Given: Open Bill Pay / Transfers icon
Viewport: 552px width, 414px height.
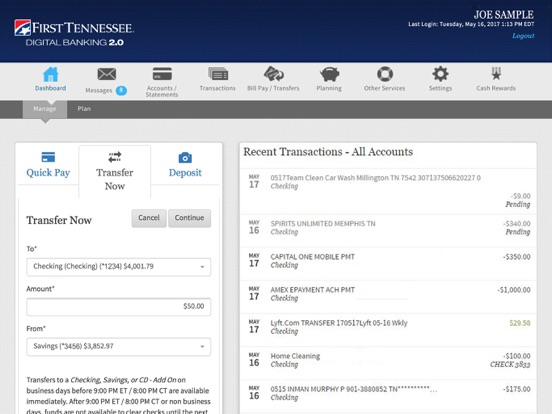Looking at the screenshot, I should click(274, 74).
